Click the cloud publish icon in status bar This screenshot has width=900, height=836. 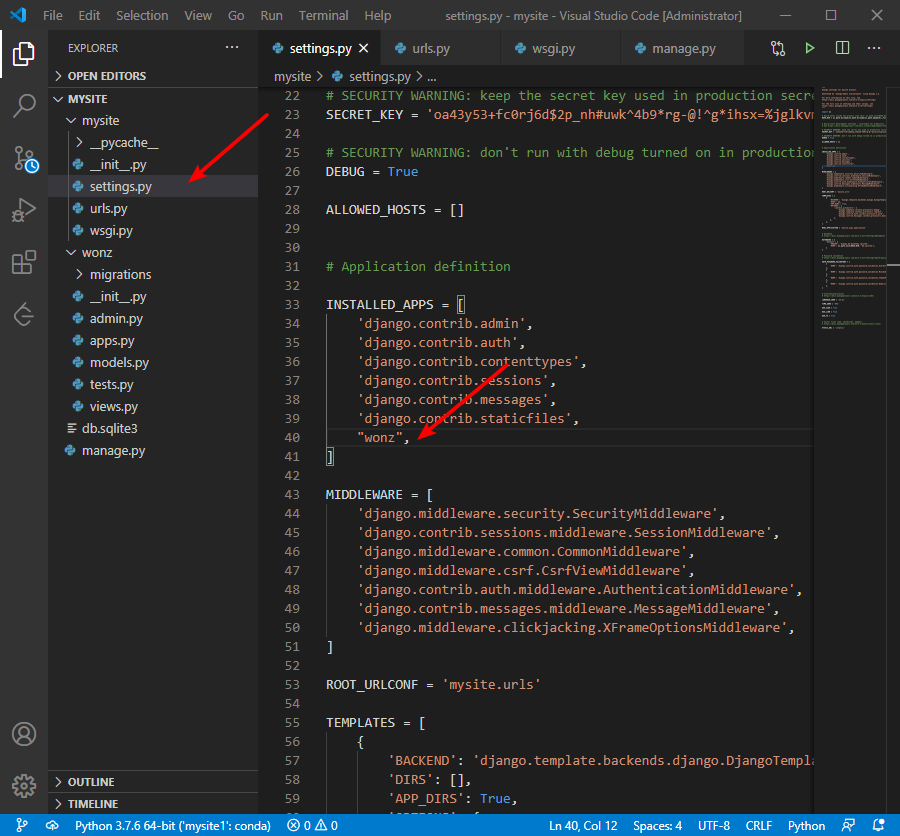(52, 826)
